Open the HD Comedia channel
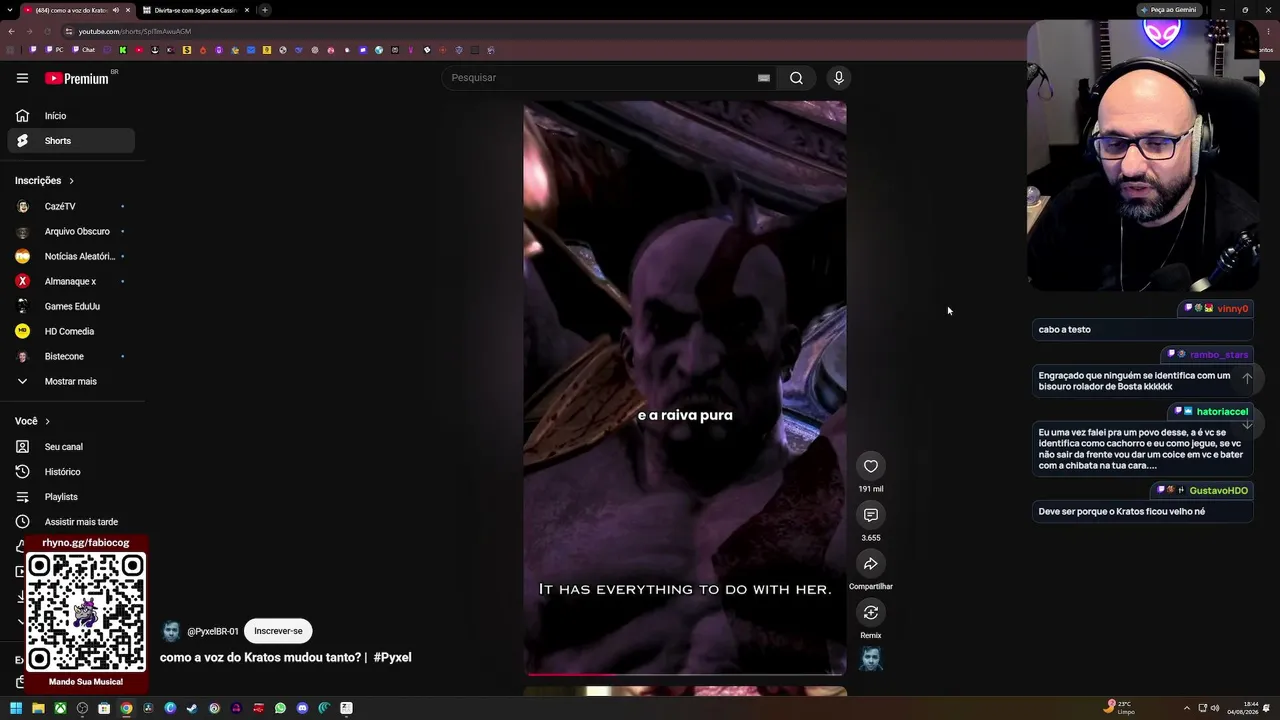This screenshot has width=1280, height=720. (71, 332)
